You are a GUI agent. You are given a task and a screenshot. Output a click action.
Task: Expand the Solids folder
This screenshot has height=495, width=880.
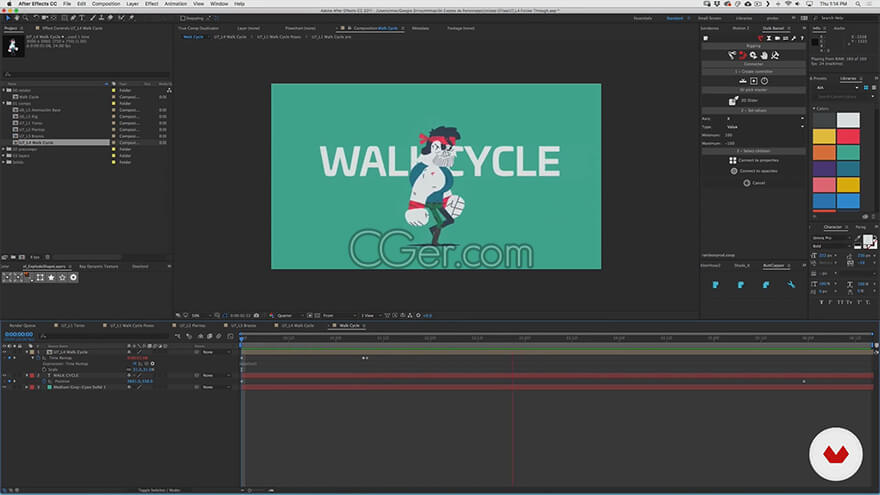coord(3,162)
